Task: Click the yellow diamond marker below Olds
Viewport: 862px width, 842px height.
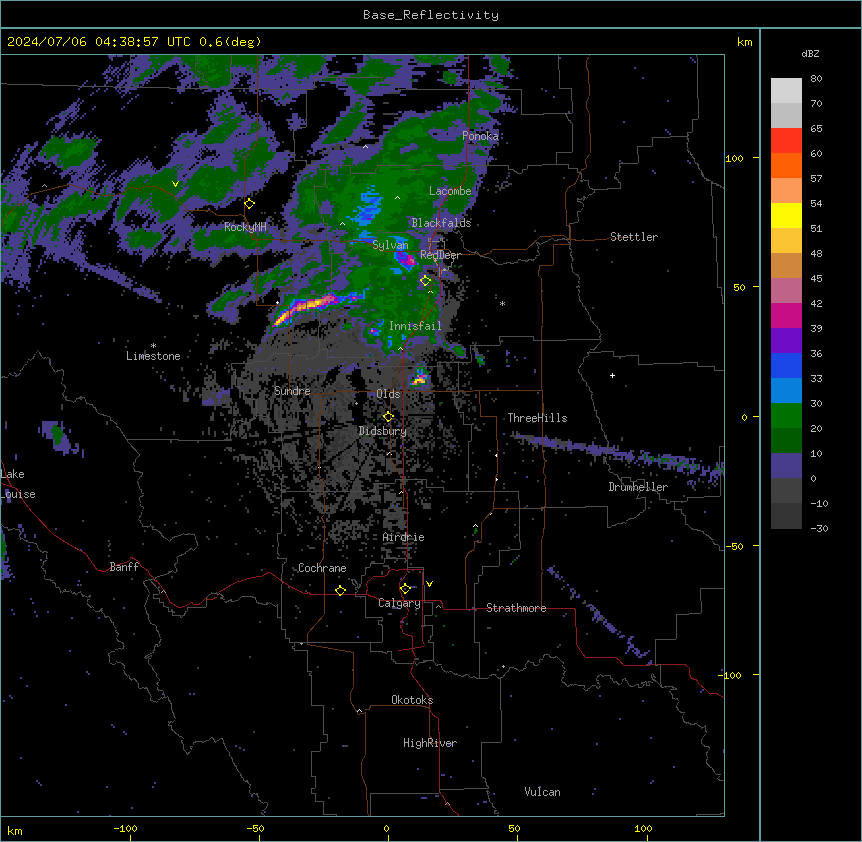Action: click(388, 417)
